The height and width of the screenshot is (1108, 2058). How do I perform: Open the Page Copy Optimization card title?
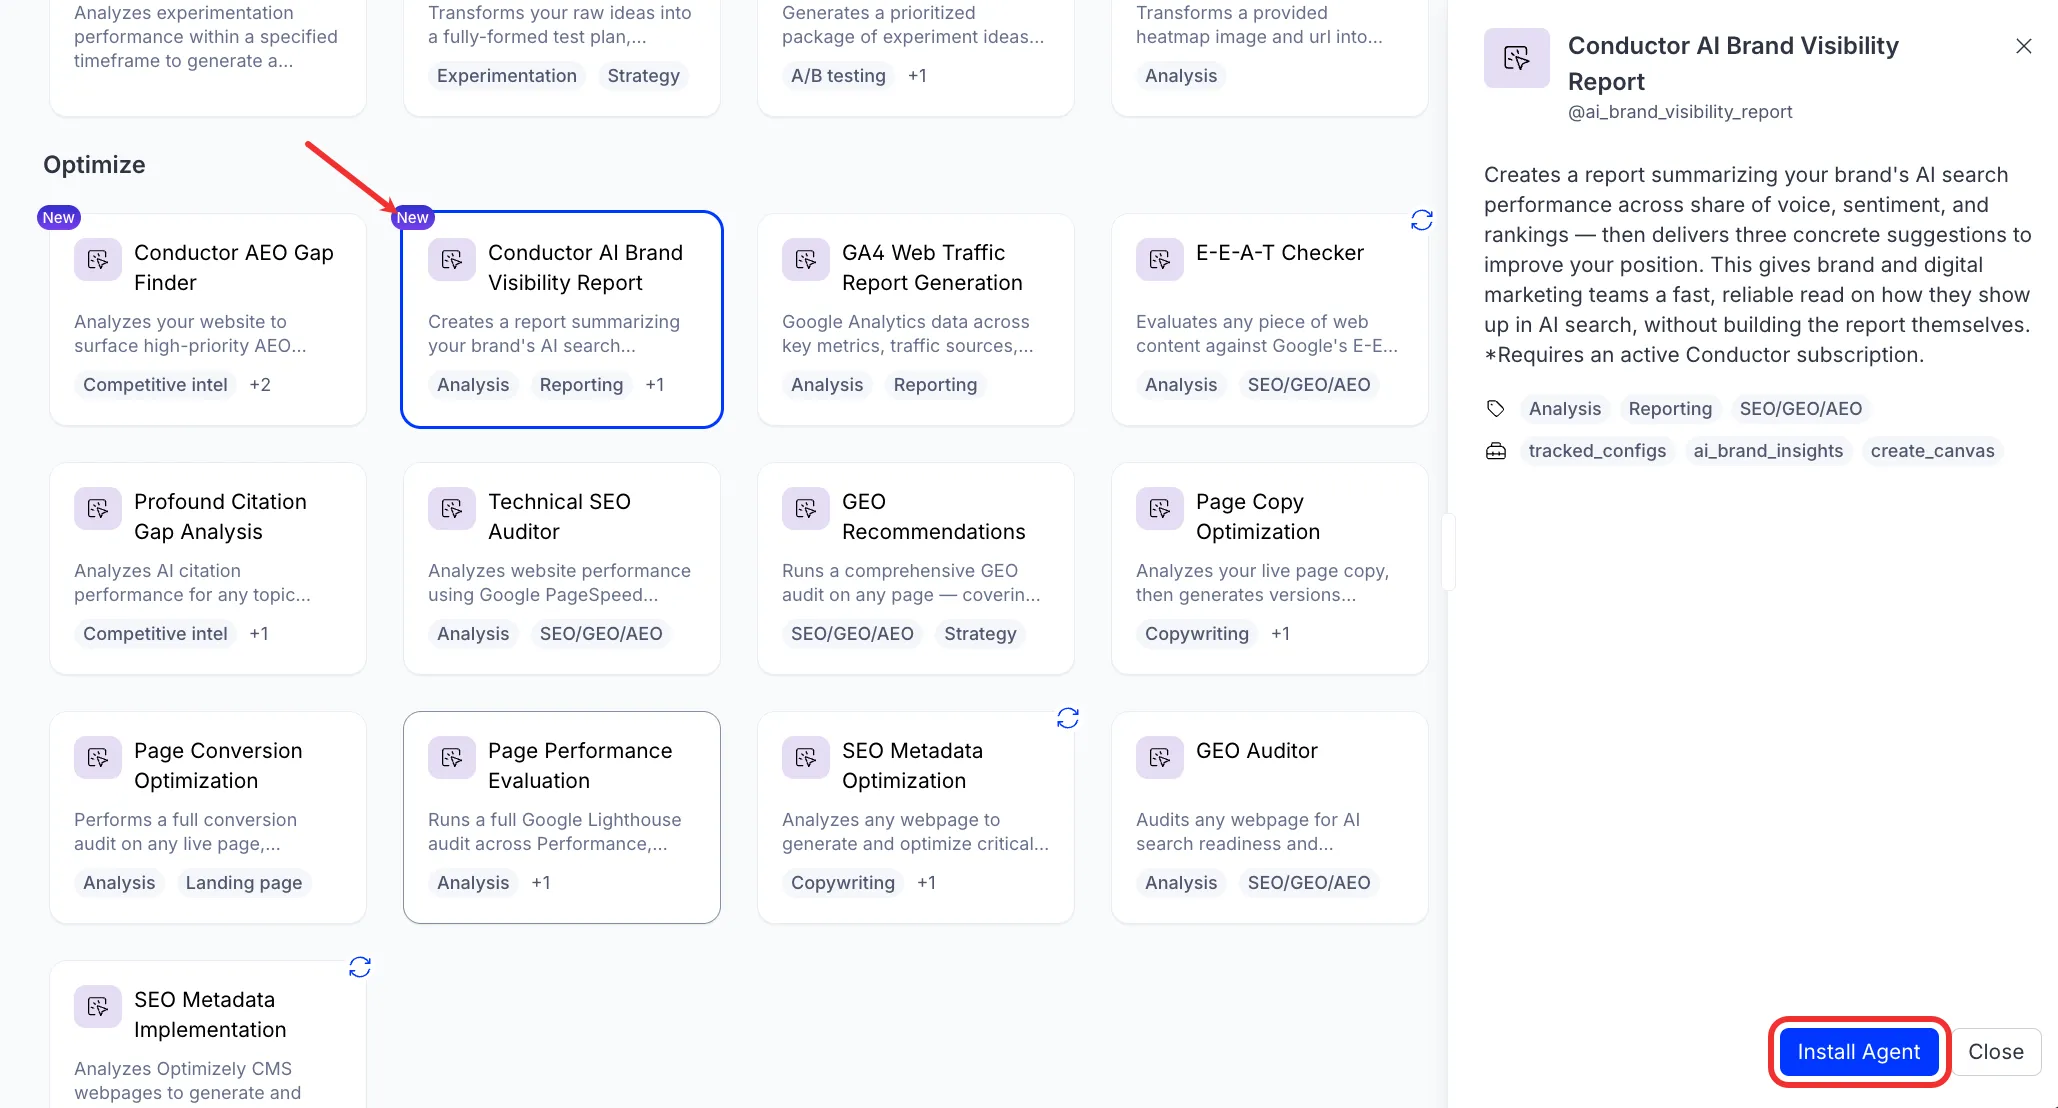point(1258,517)
